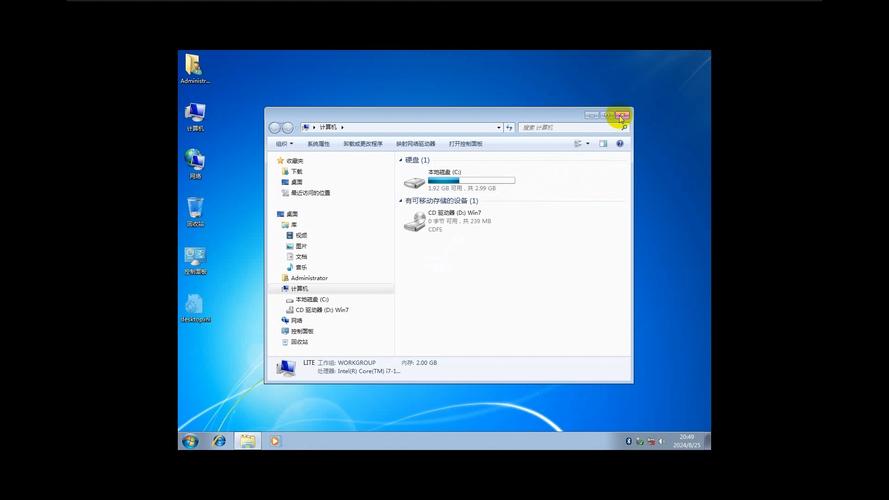Open the change view dropdown arrow
This screenshot has width=889, height=500.
pyautogui.click(x=587, y=144)
